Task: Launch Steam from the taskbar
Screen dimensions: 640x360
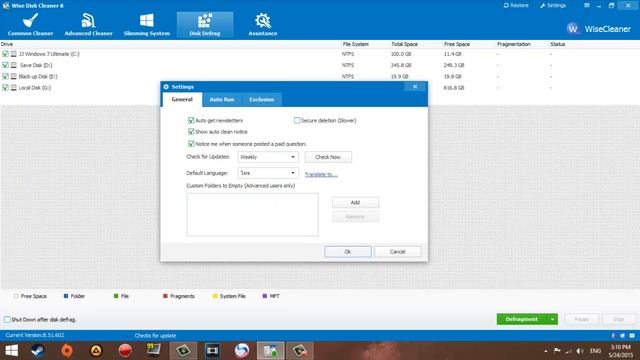Action: (38, 351)
